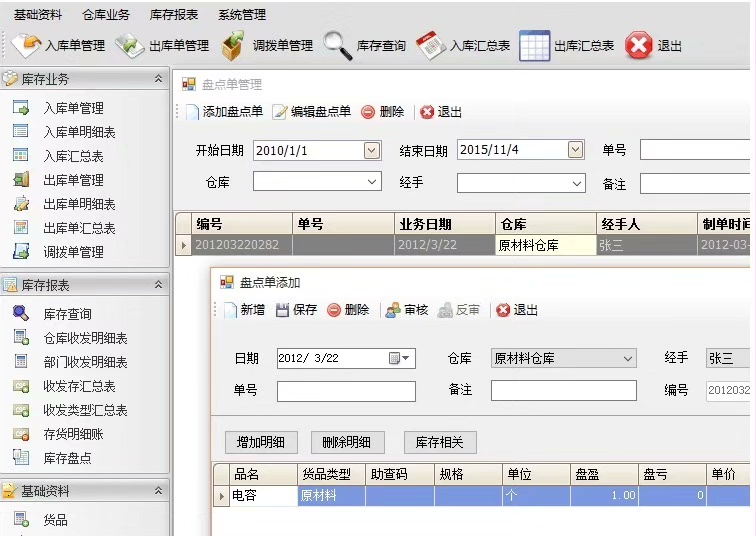This screenshot has height=536, width=756.
Task: Click the 货品 sidebar icon
Action: coord(21,519)
